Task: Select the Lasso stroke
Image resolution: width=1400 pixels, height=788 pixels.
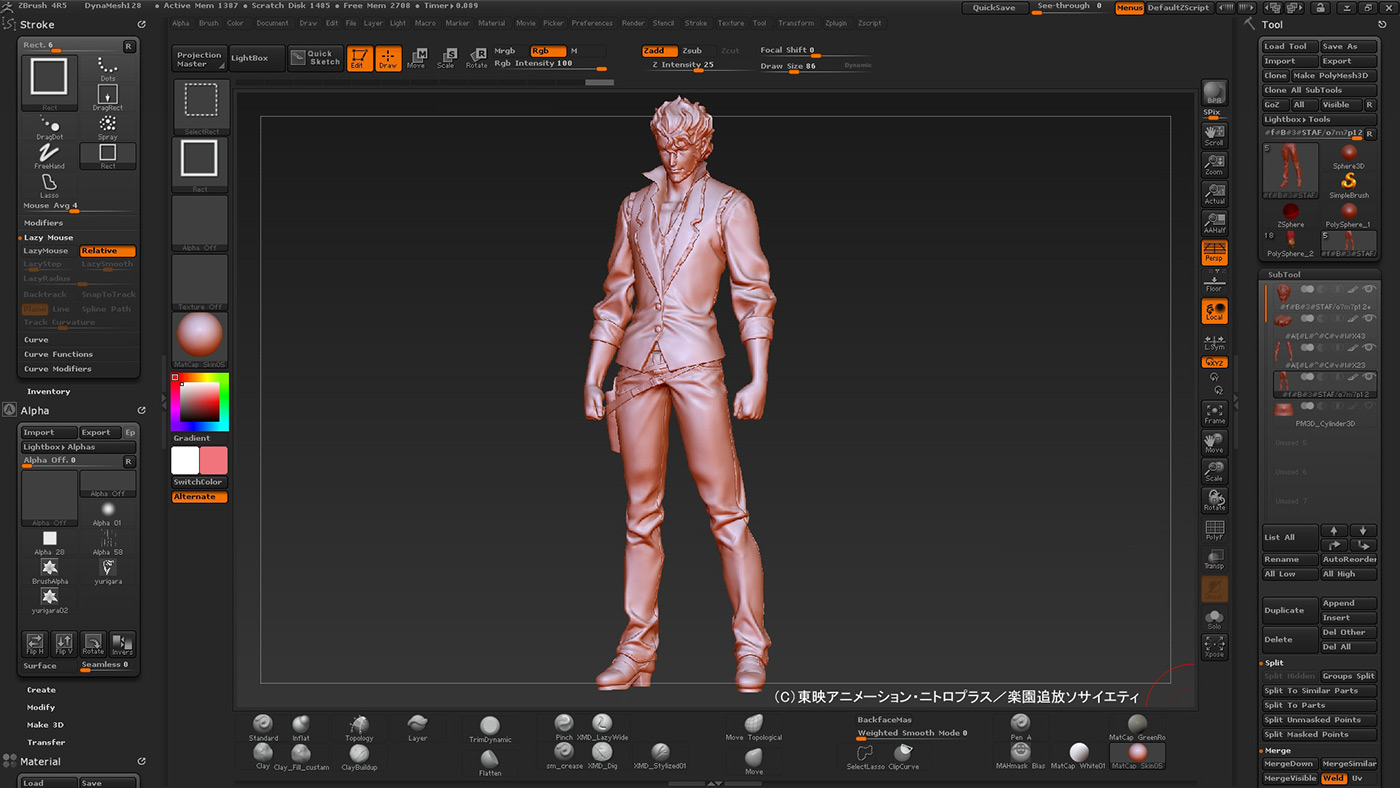Action: click(x=49, y=185)
